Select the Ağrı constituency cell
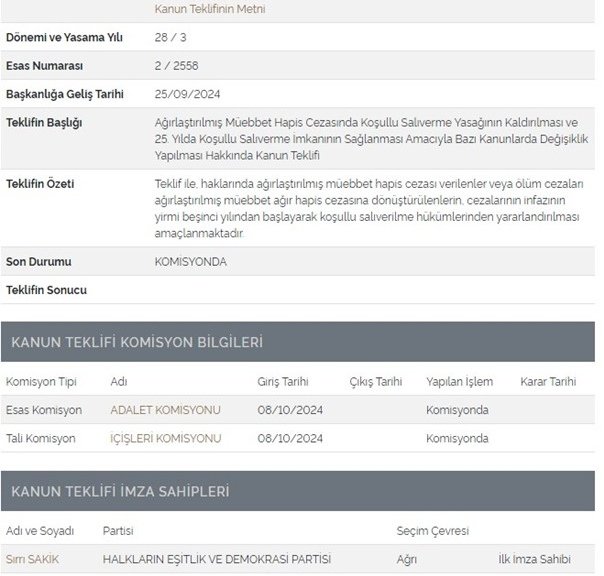The height and width of the screenshot is (576, 604). point(407,560)
